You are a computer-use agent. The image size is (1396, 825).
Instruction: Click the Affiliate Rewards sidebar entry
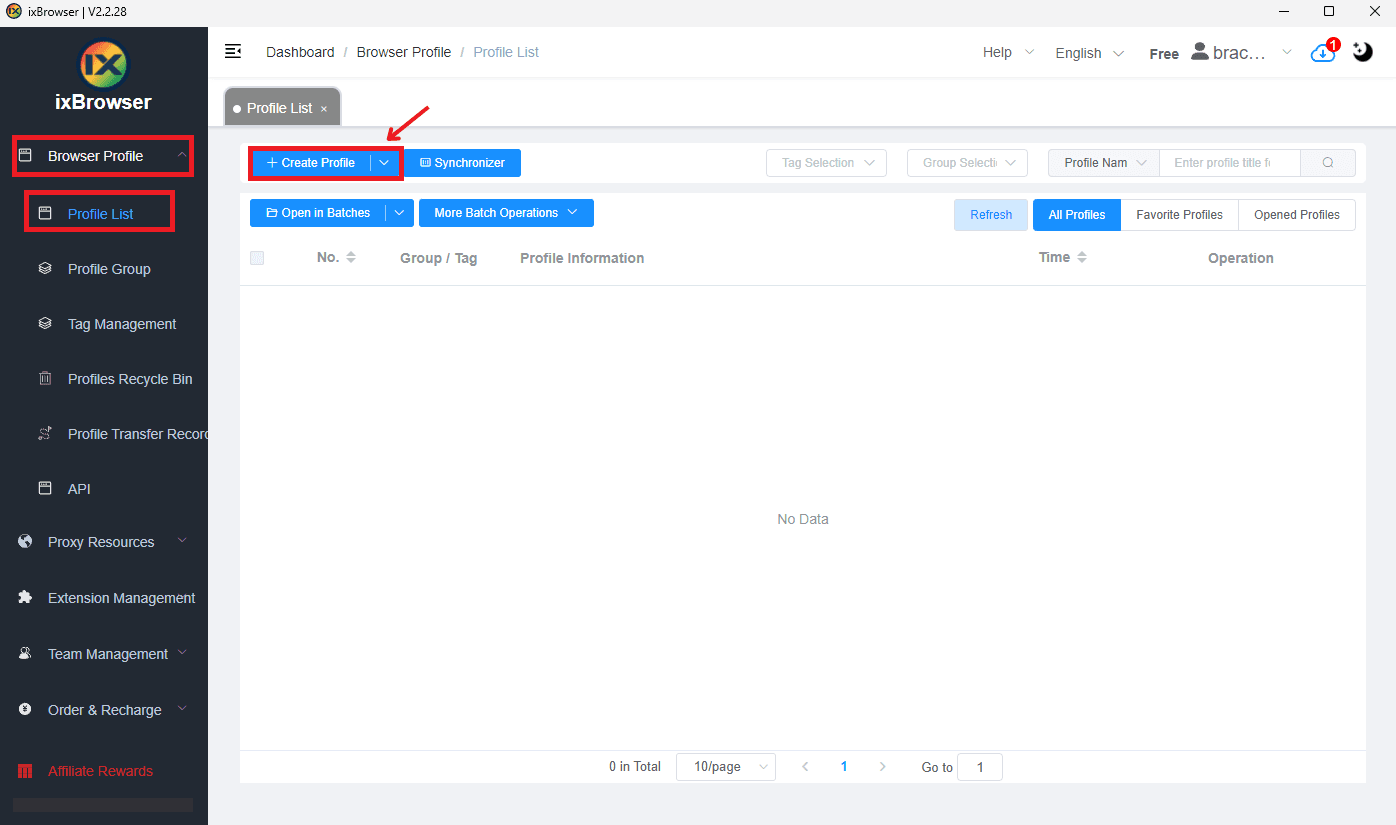coord(100,770)
